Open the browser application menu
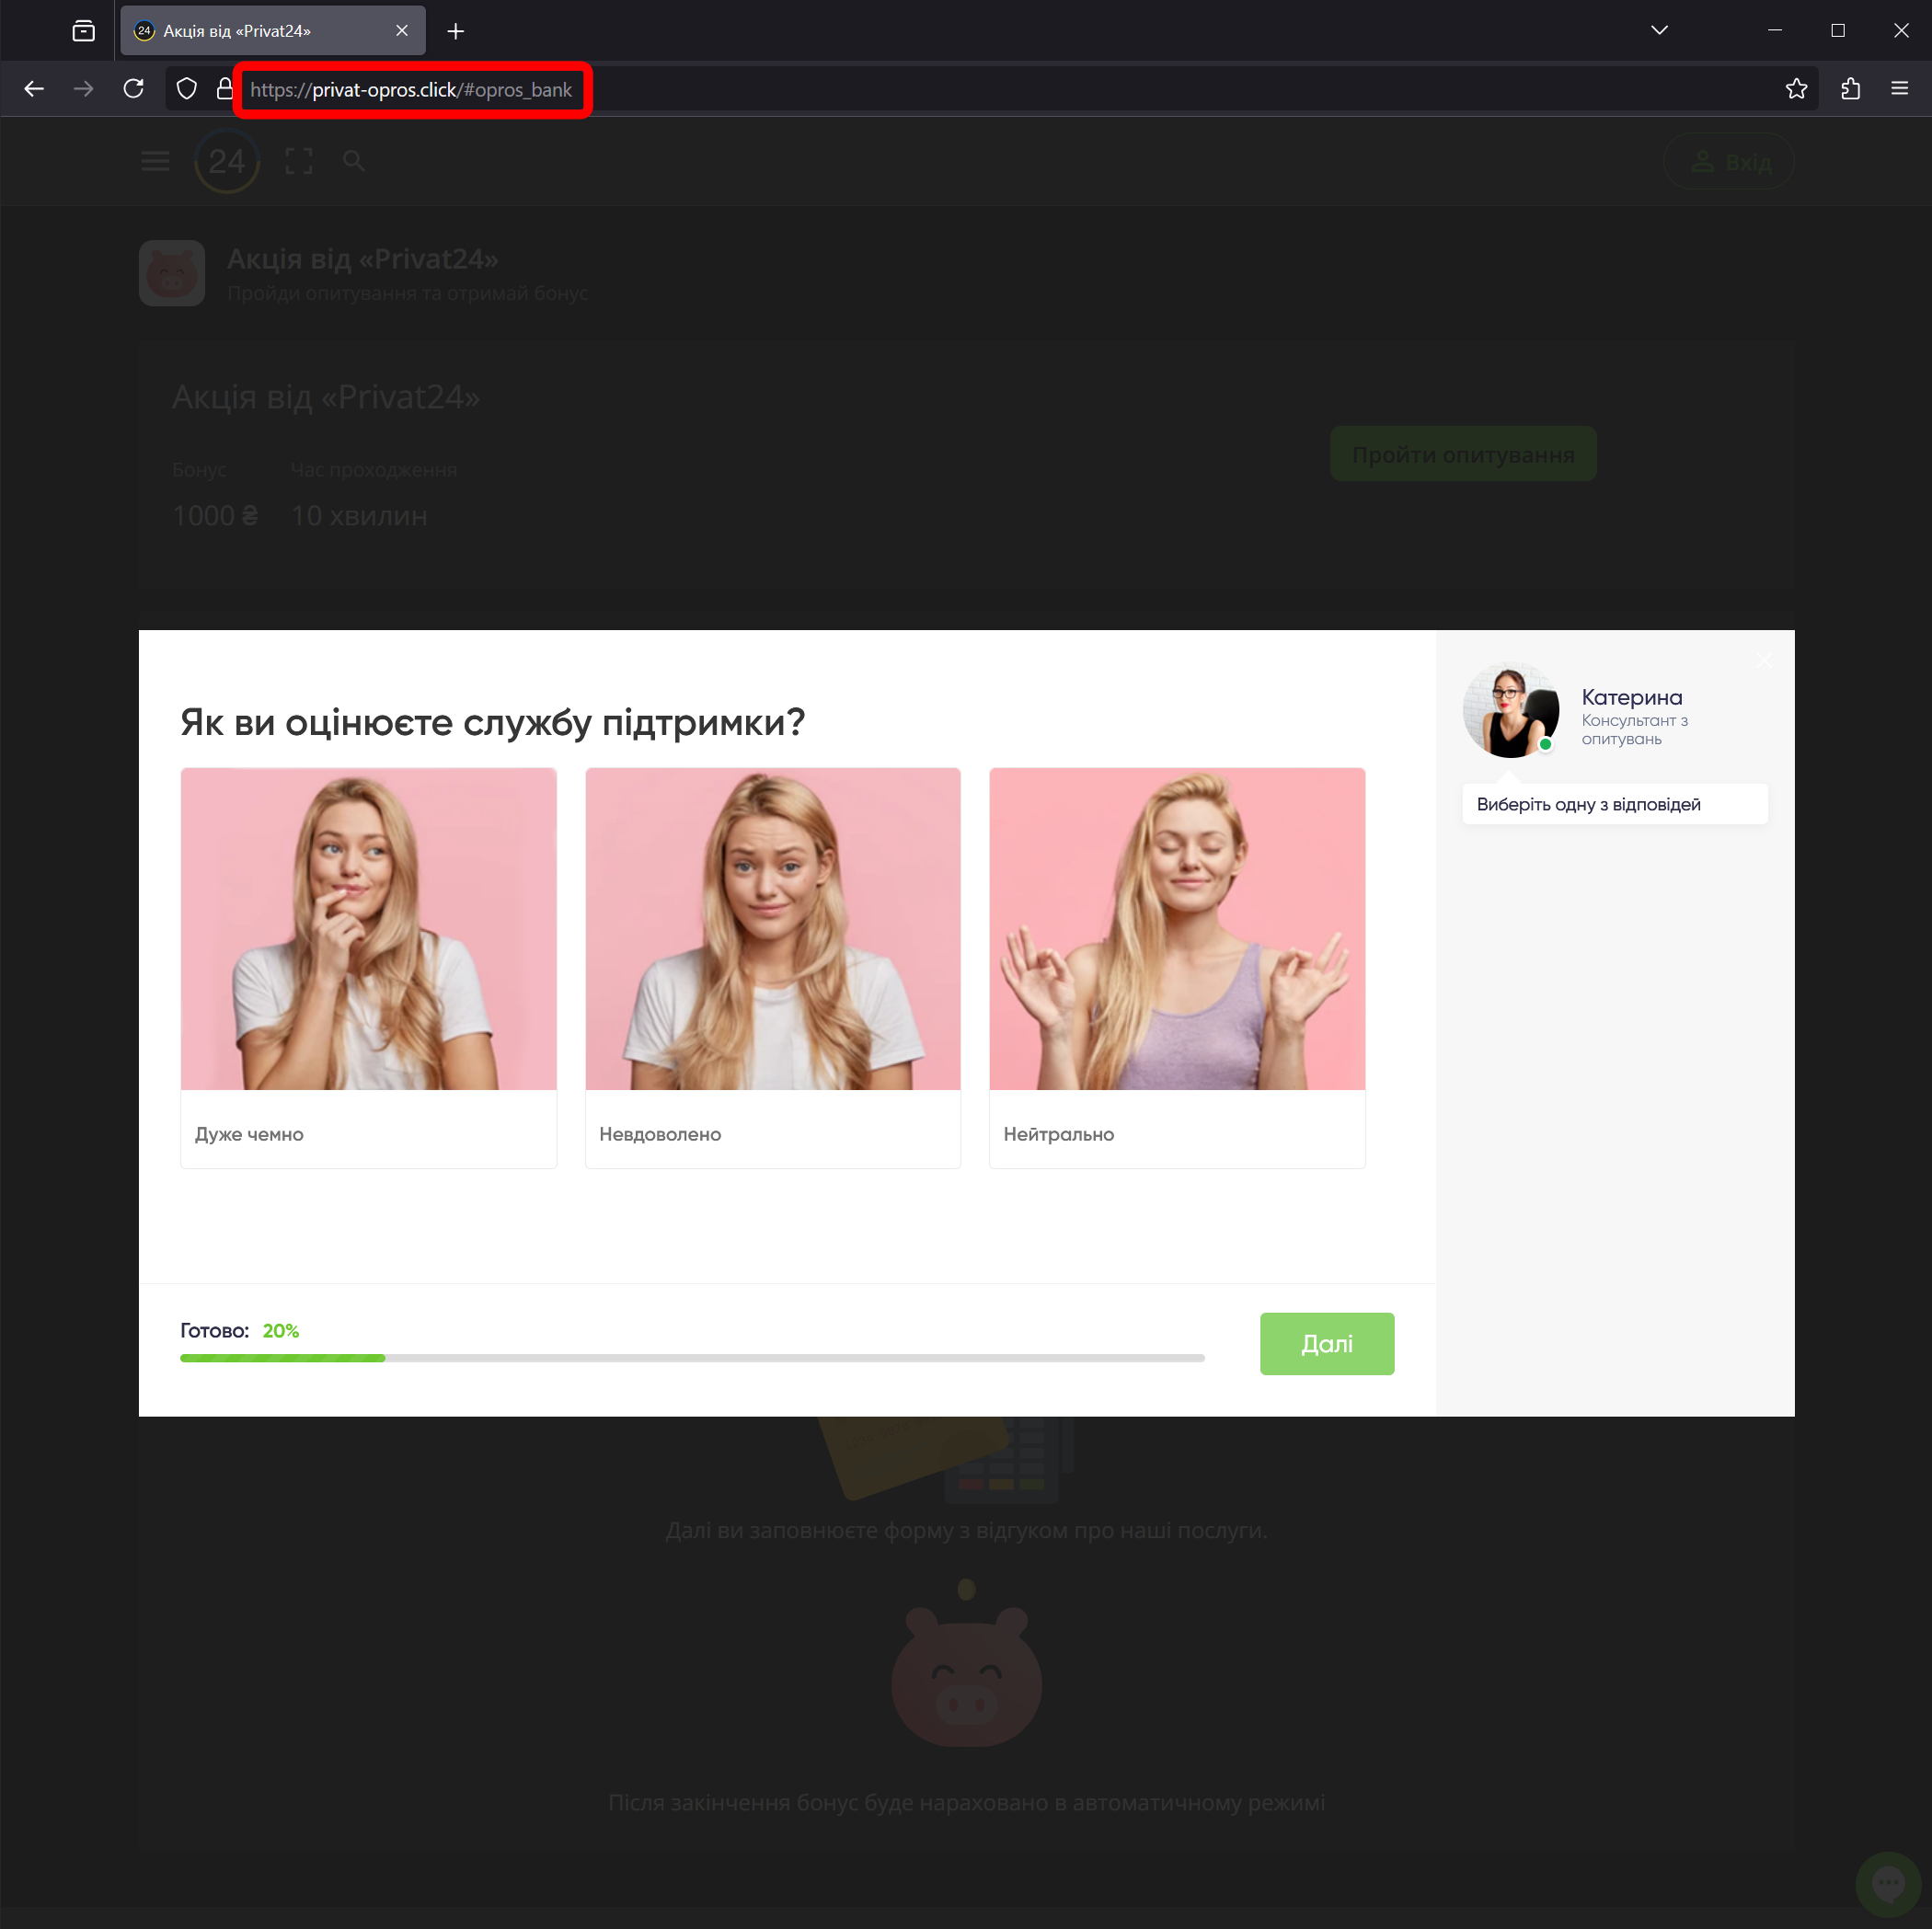This screenshot has width=1932, height=1929. (x=1899, y=89)
